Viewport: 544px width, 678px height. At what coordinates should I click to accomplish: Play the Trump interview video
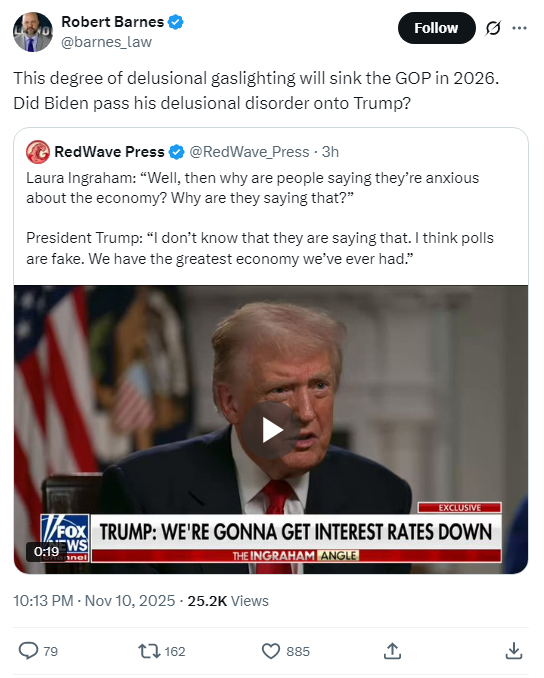(x=271, y=430)
